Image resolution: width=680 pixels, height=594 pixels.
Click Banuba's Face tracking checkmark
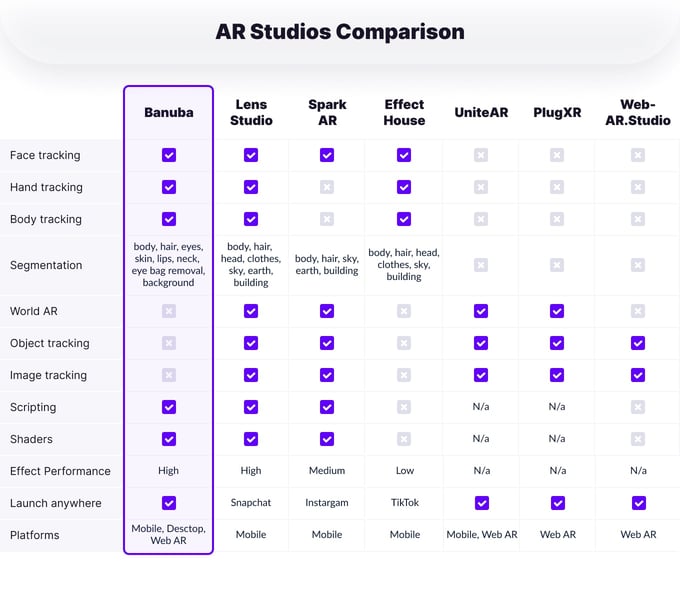point(169,155)
